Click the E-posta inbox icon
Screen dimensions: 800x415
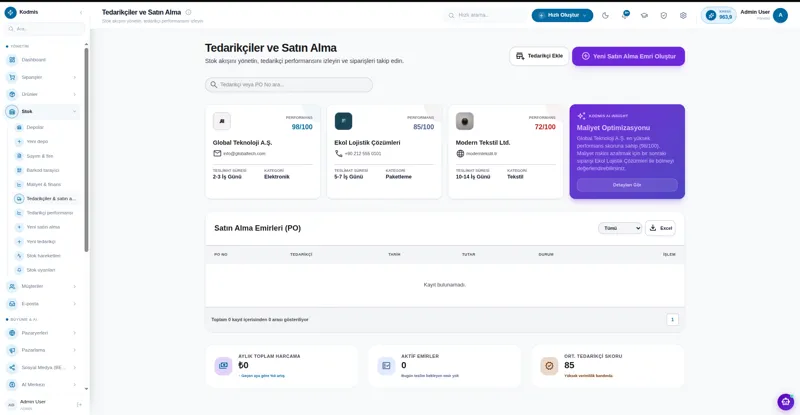tap(12, 304)
